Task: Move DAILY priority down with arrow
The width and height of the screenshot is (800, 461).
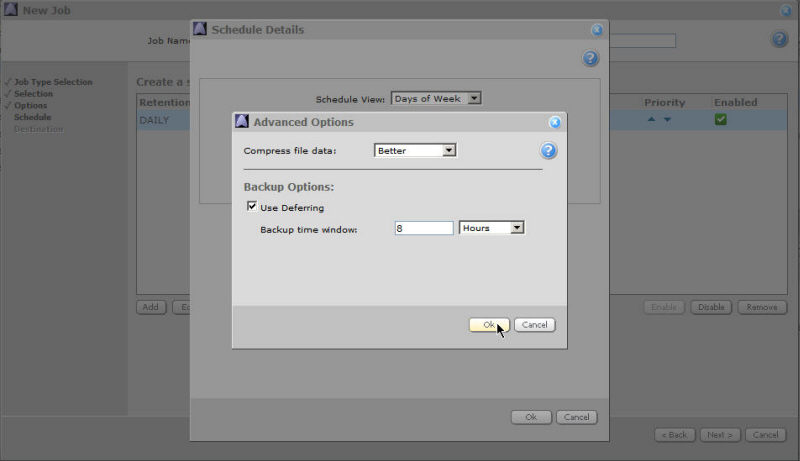Action: 667,120
